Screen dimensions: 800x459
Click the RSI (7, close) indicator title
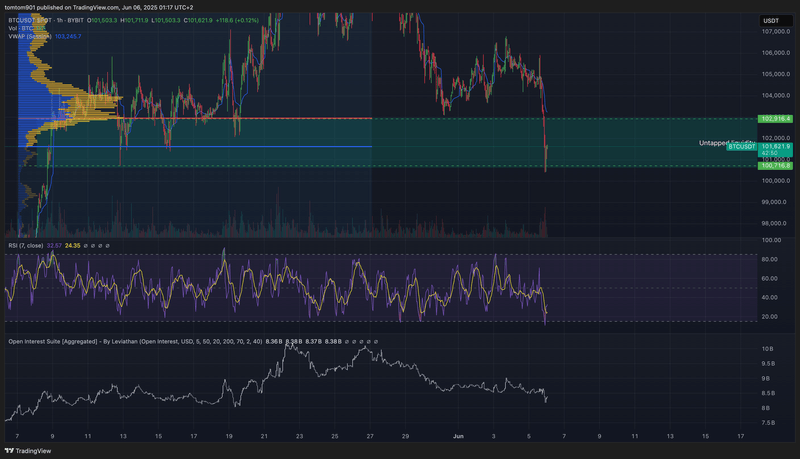click(26, 246)
